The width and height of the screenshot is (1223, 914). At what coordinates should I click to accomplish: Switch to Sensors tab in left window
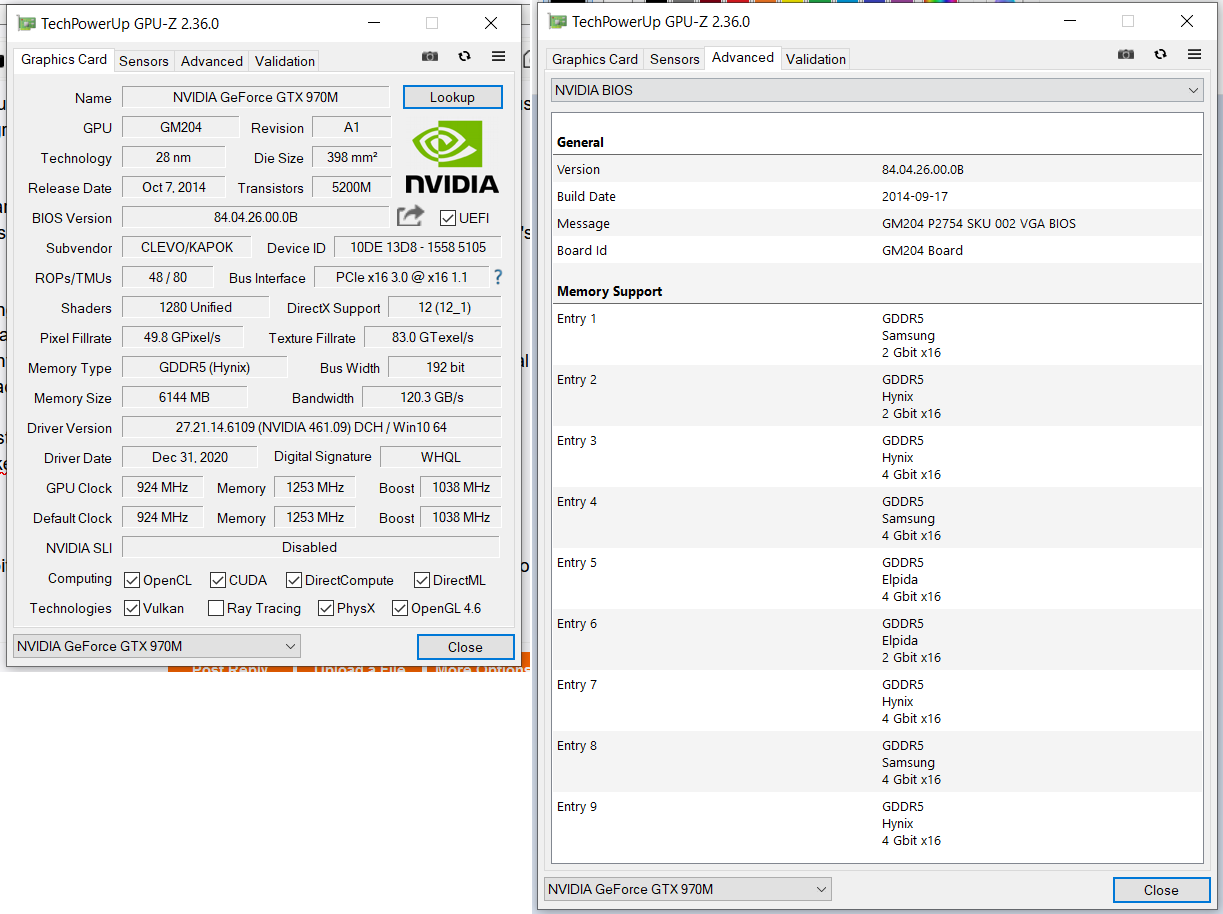[x=144, y=61]
